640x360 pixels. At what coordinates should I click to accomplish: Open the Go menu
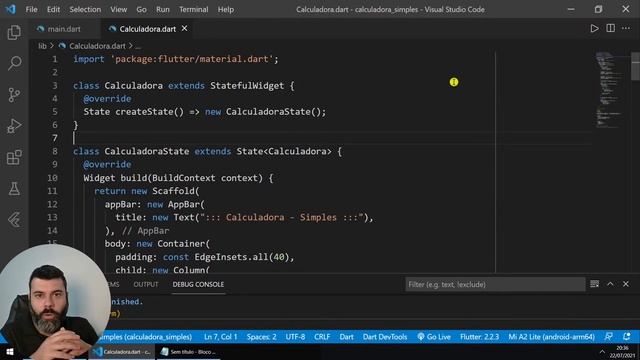(141, 9)
